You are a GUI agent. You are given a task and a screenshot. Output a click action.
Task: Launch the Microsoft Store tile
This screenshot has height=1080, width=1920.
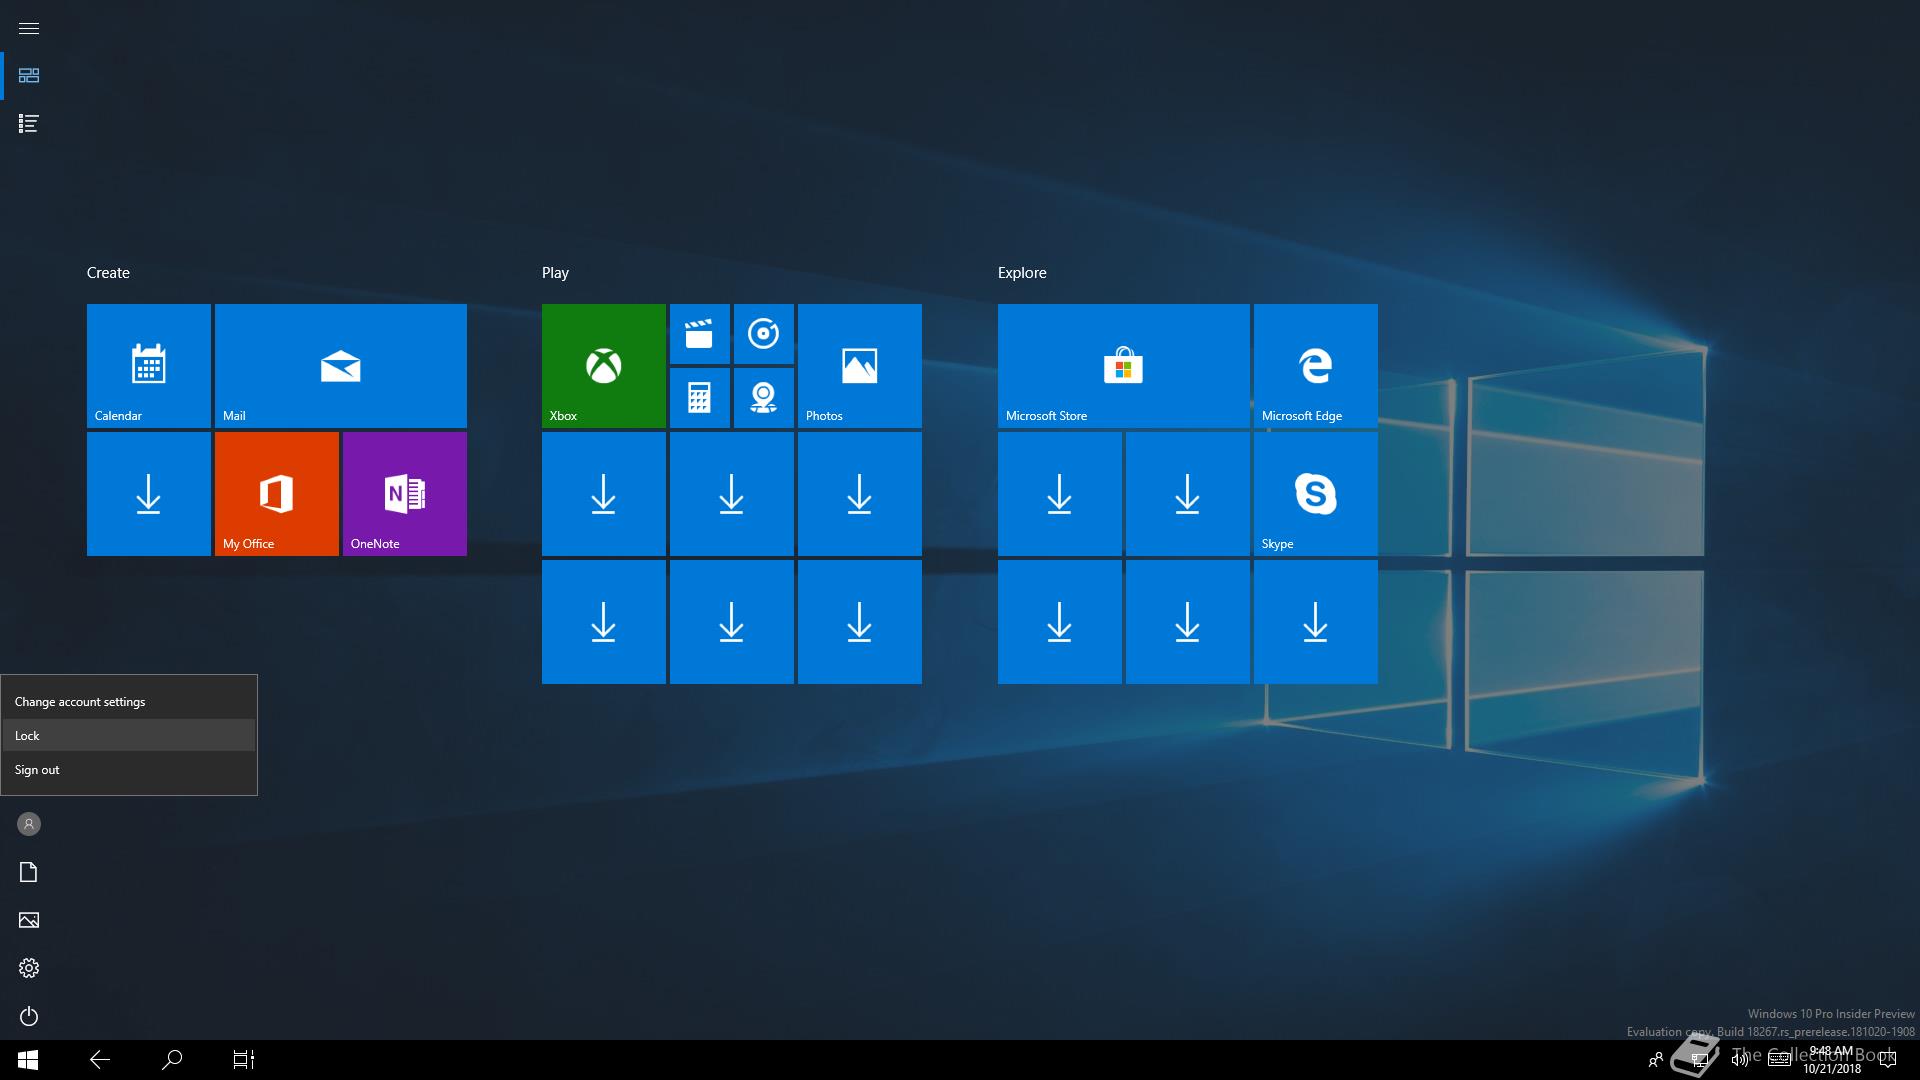coord(1124,366)
